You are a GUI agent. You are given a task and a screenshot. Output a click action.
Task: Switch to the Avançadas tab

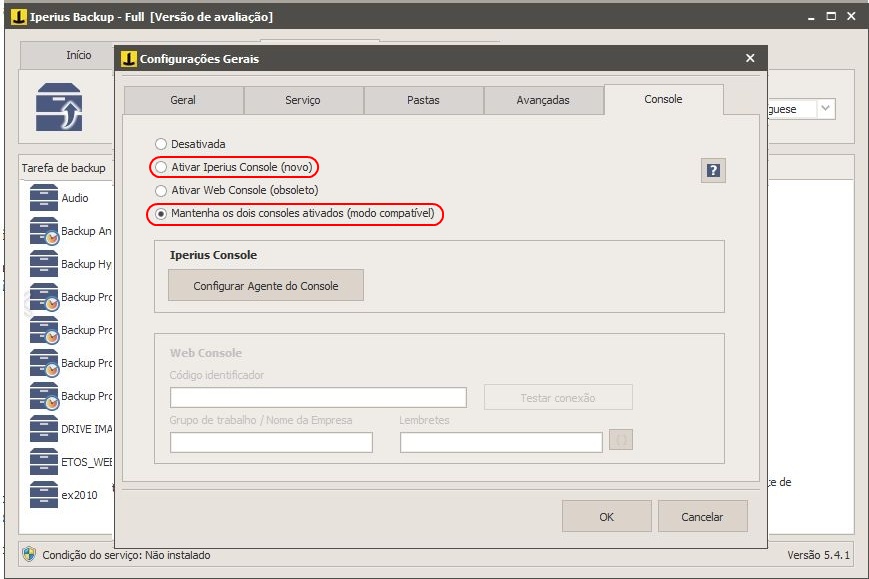click(x=543, y=100)
